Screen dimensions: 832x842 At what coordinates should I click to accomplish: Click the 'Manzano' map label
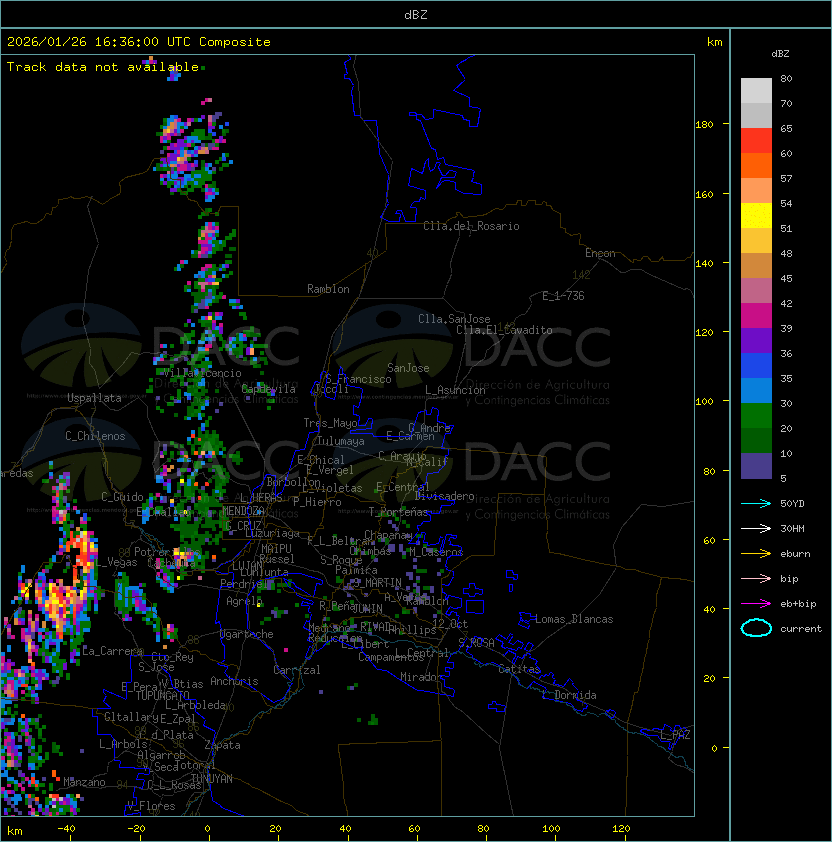[x=84, y=782]
